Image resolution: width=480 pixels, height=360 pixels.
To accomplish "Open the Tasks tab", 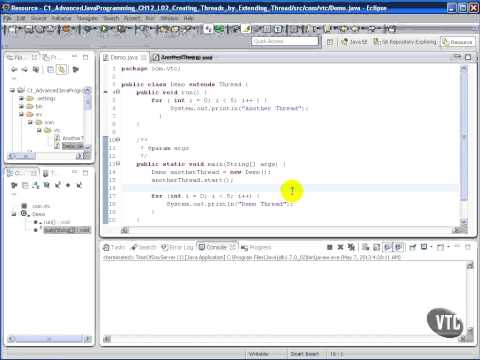I will (115, 247).
